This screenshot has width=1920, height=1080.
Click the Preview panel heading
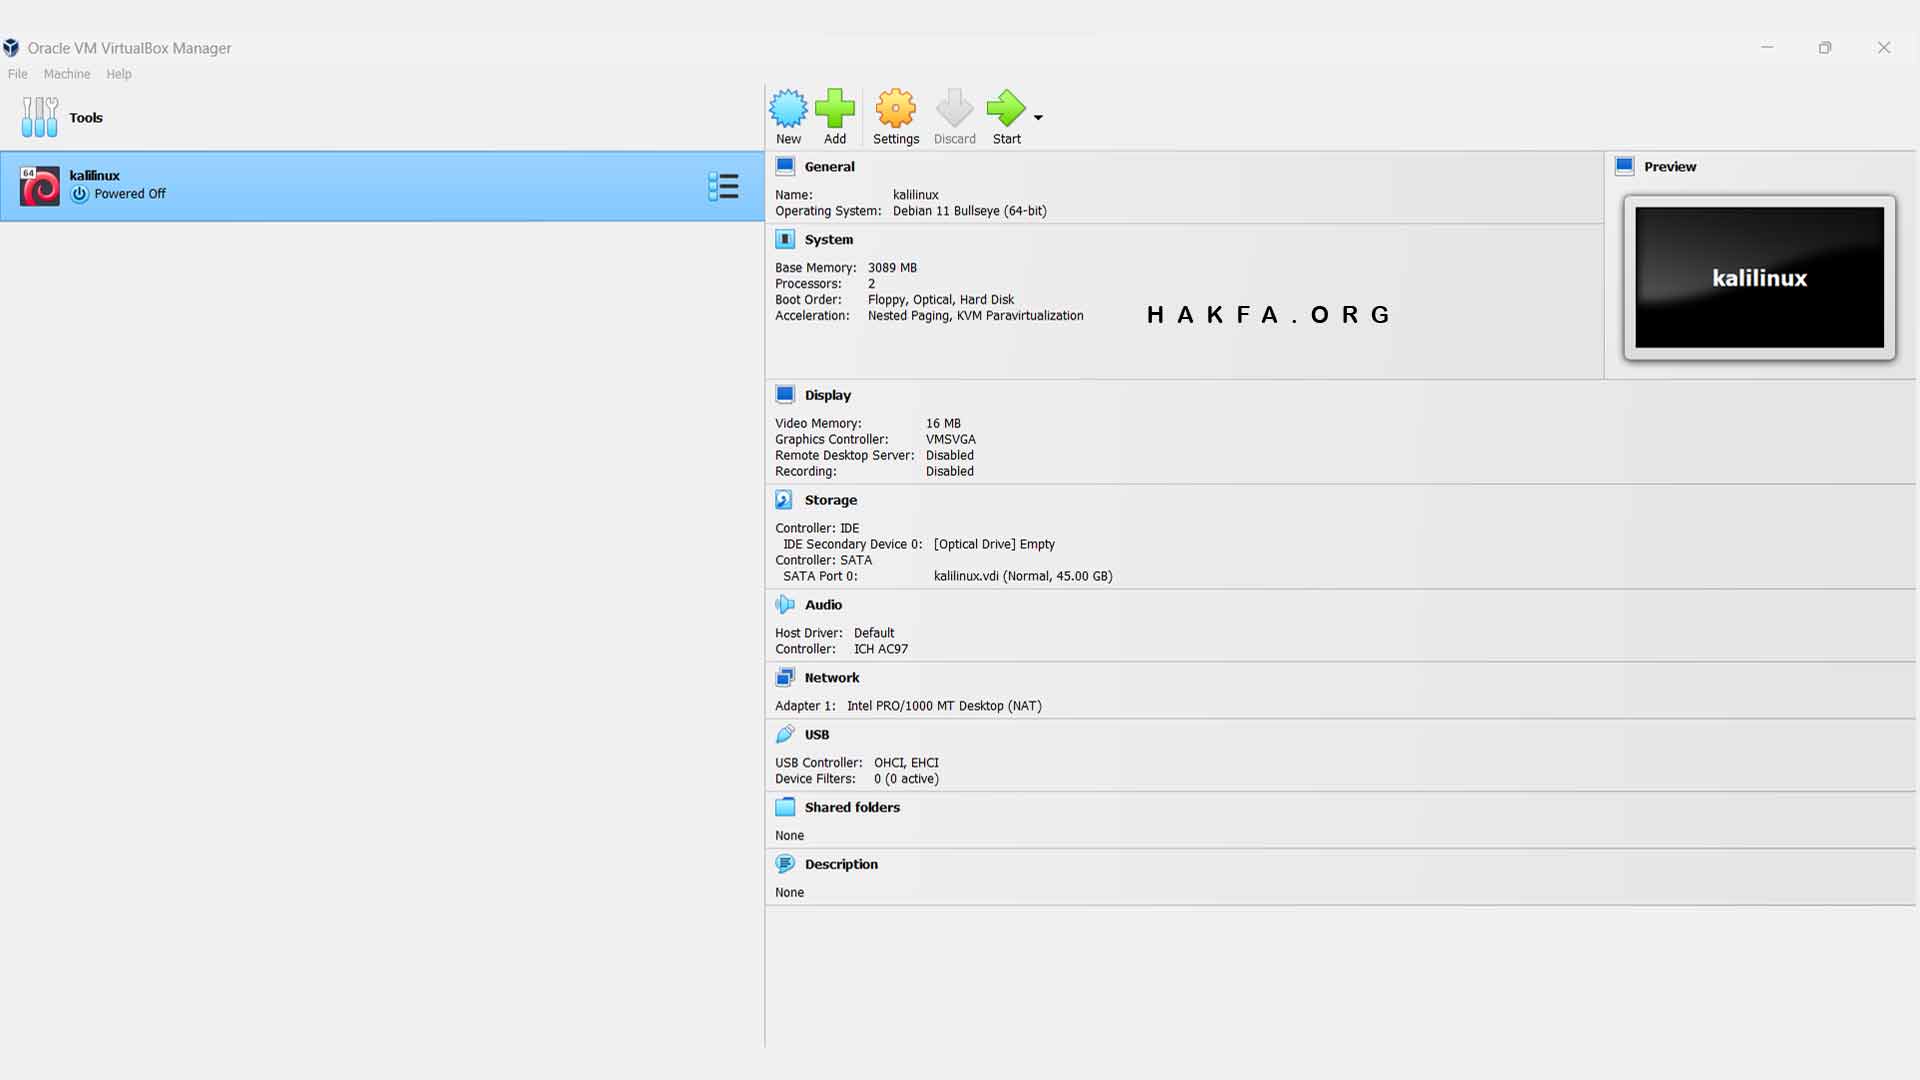(1670, 167)
